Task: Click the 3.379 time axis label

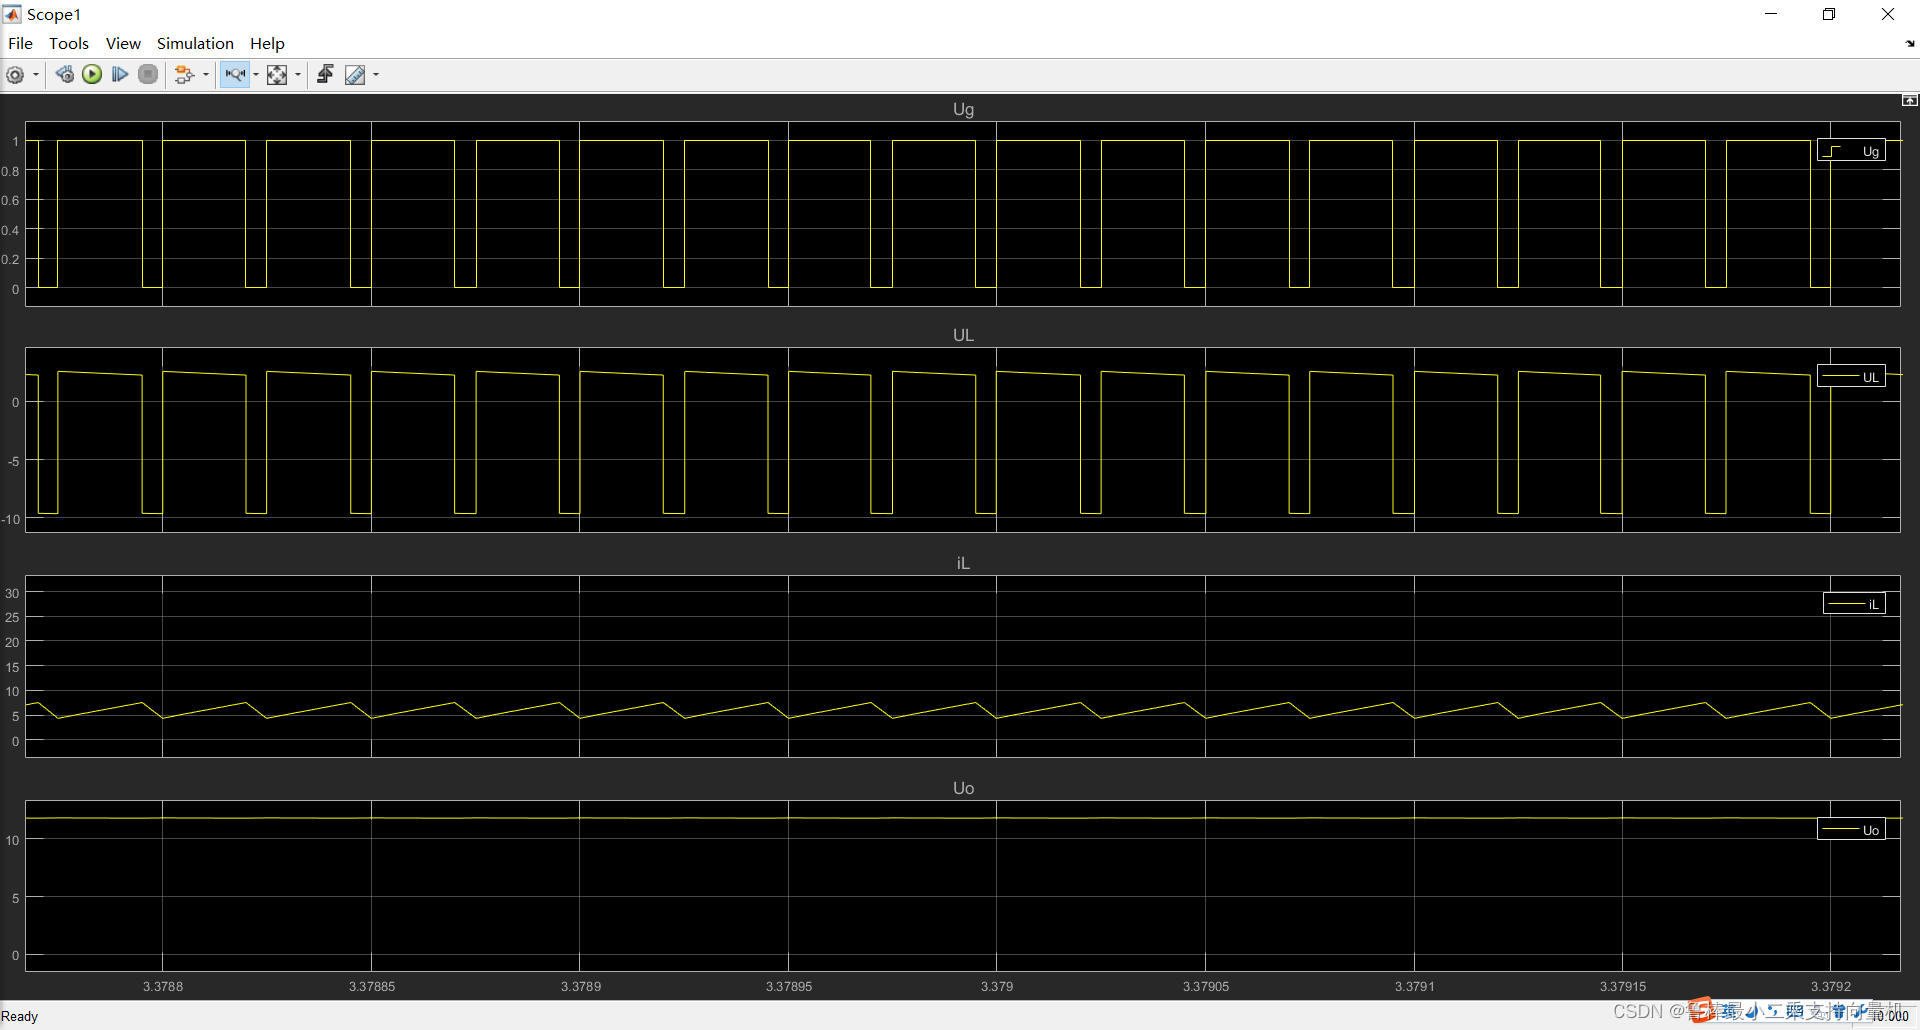Action: pos(996,986)
